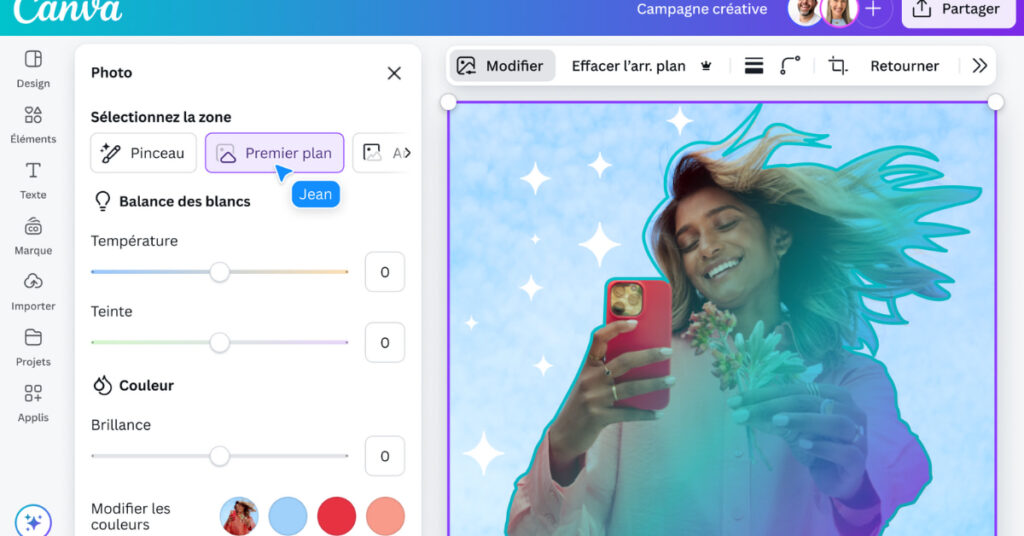Open the Design sidebar panel

(x=33, y=69)
